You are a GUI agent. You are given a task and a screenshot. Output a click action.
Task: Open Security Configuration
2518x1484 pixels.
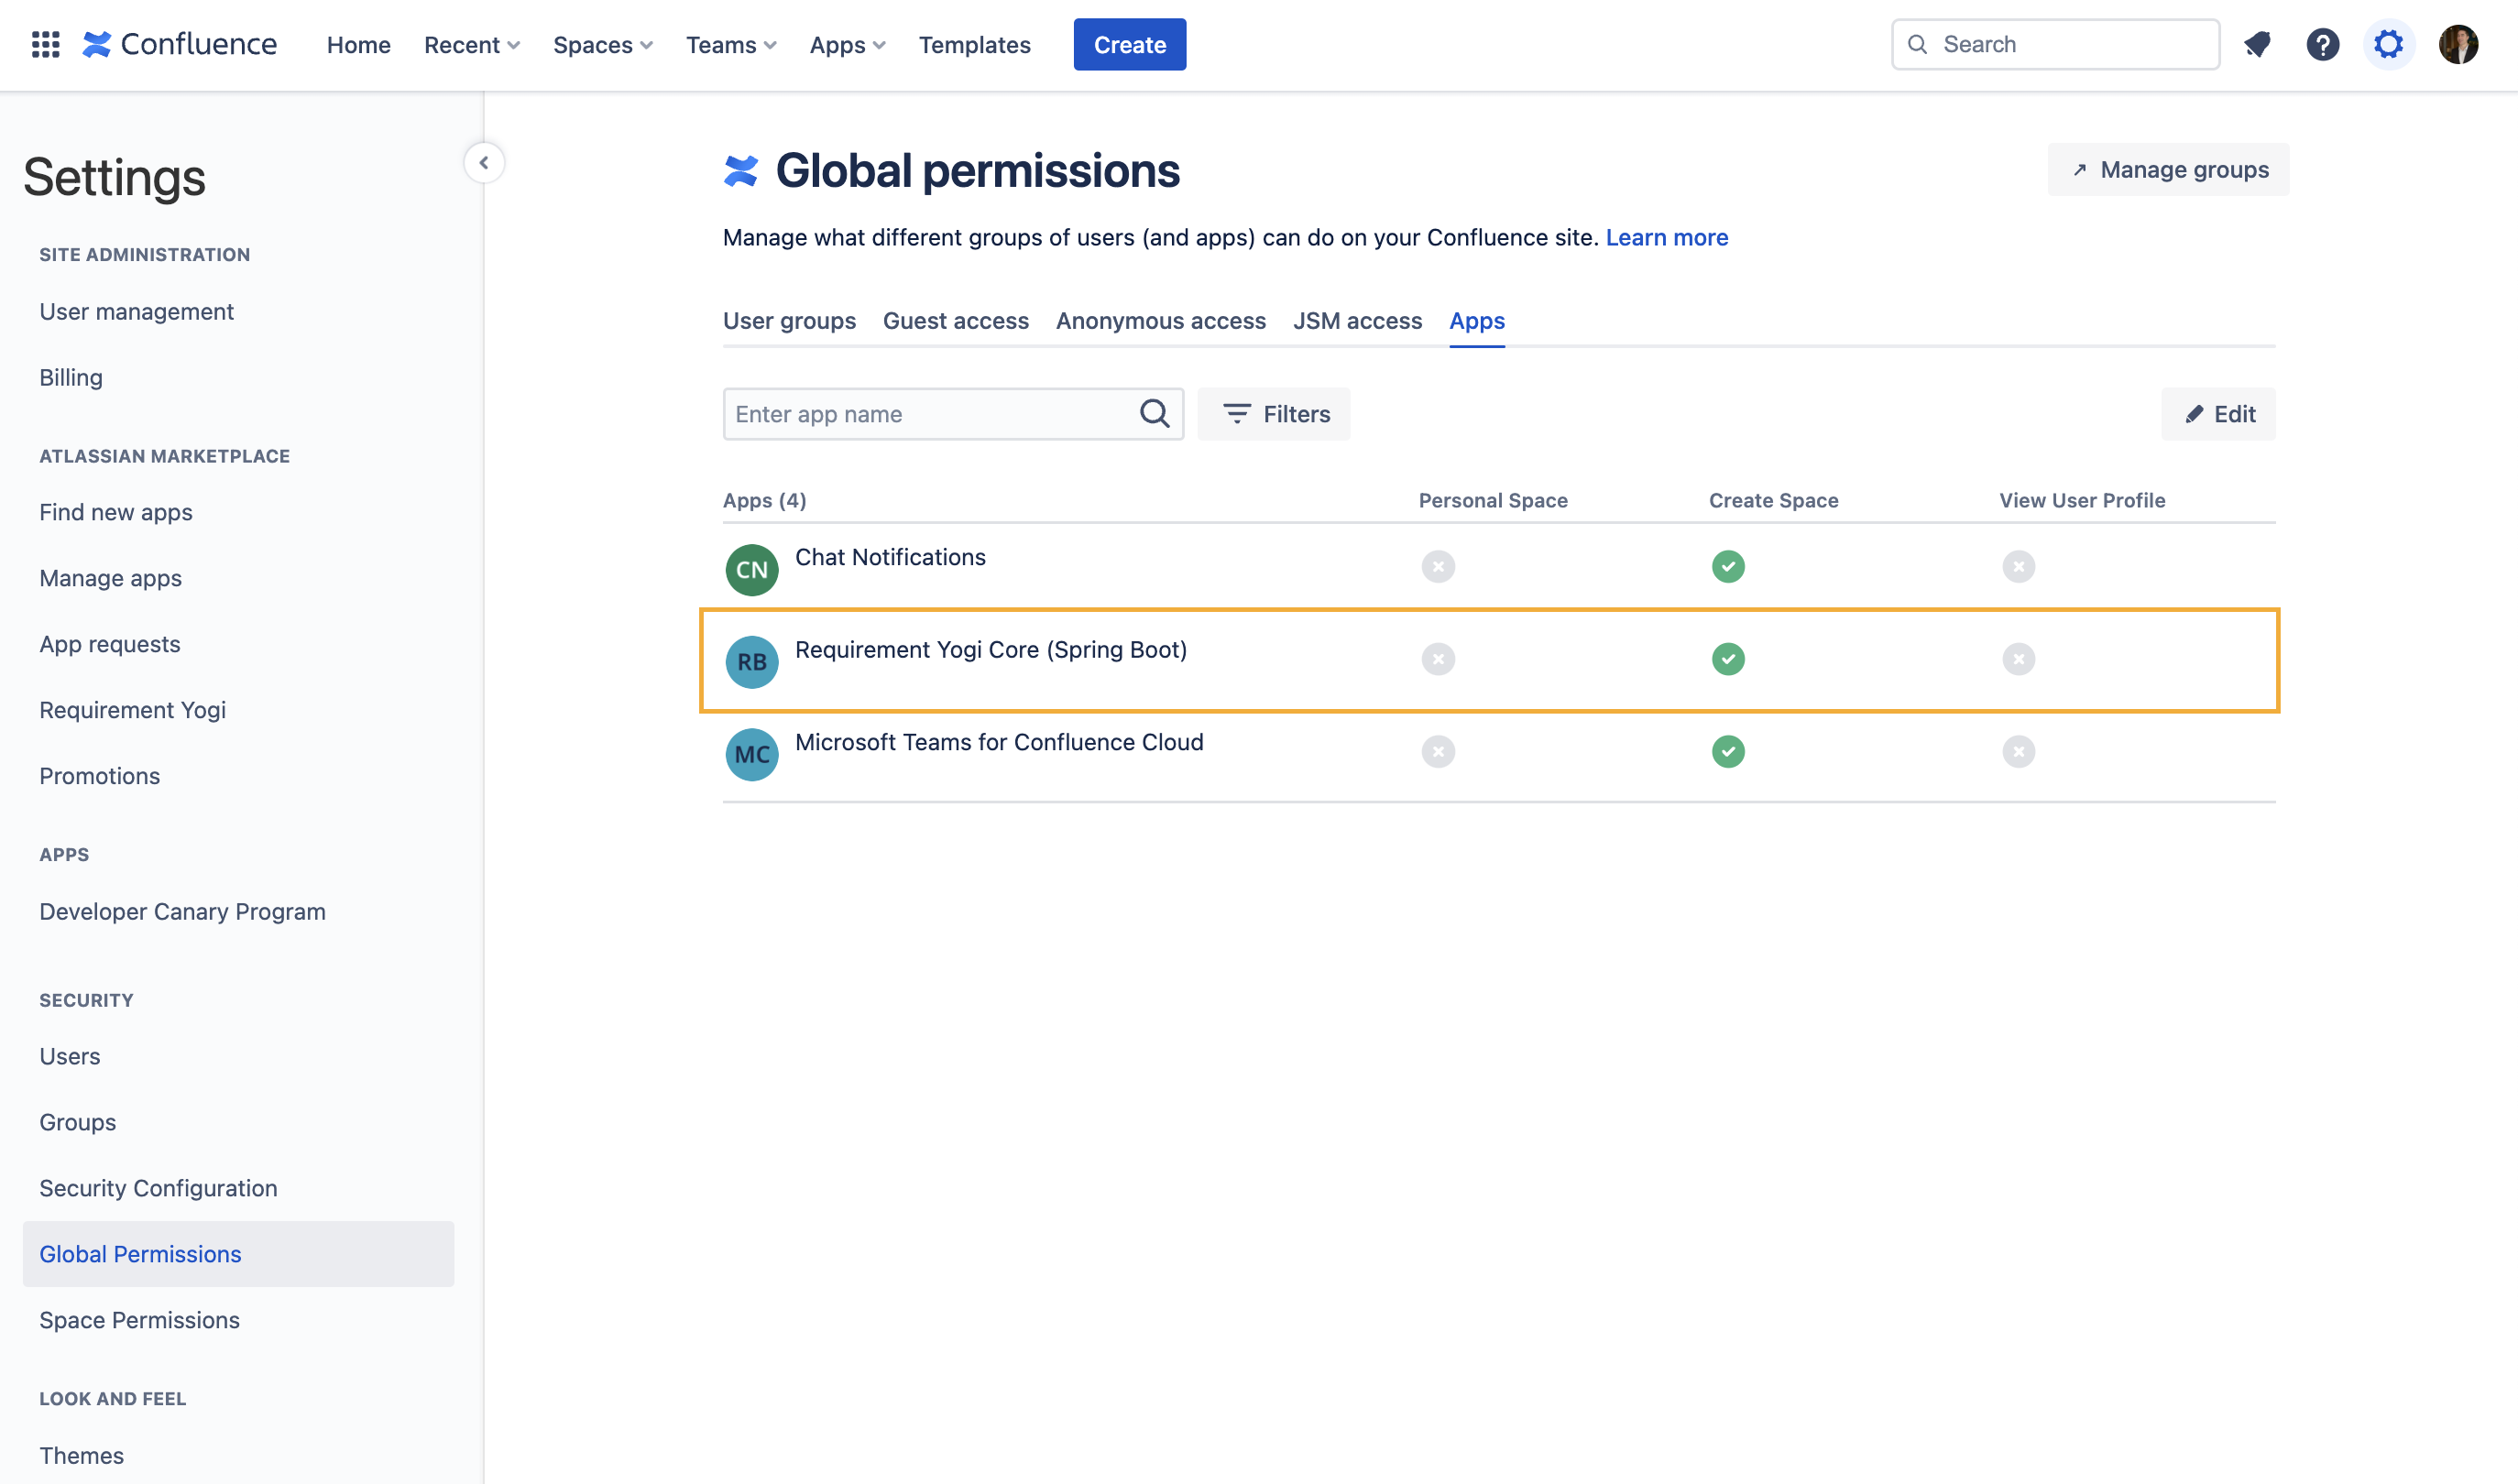[158, 1189]
